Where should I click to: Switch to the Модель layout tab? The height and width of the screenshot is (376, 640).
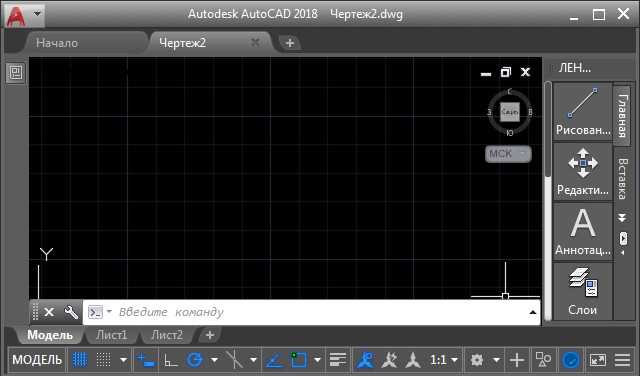50,335
